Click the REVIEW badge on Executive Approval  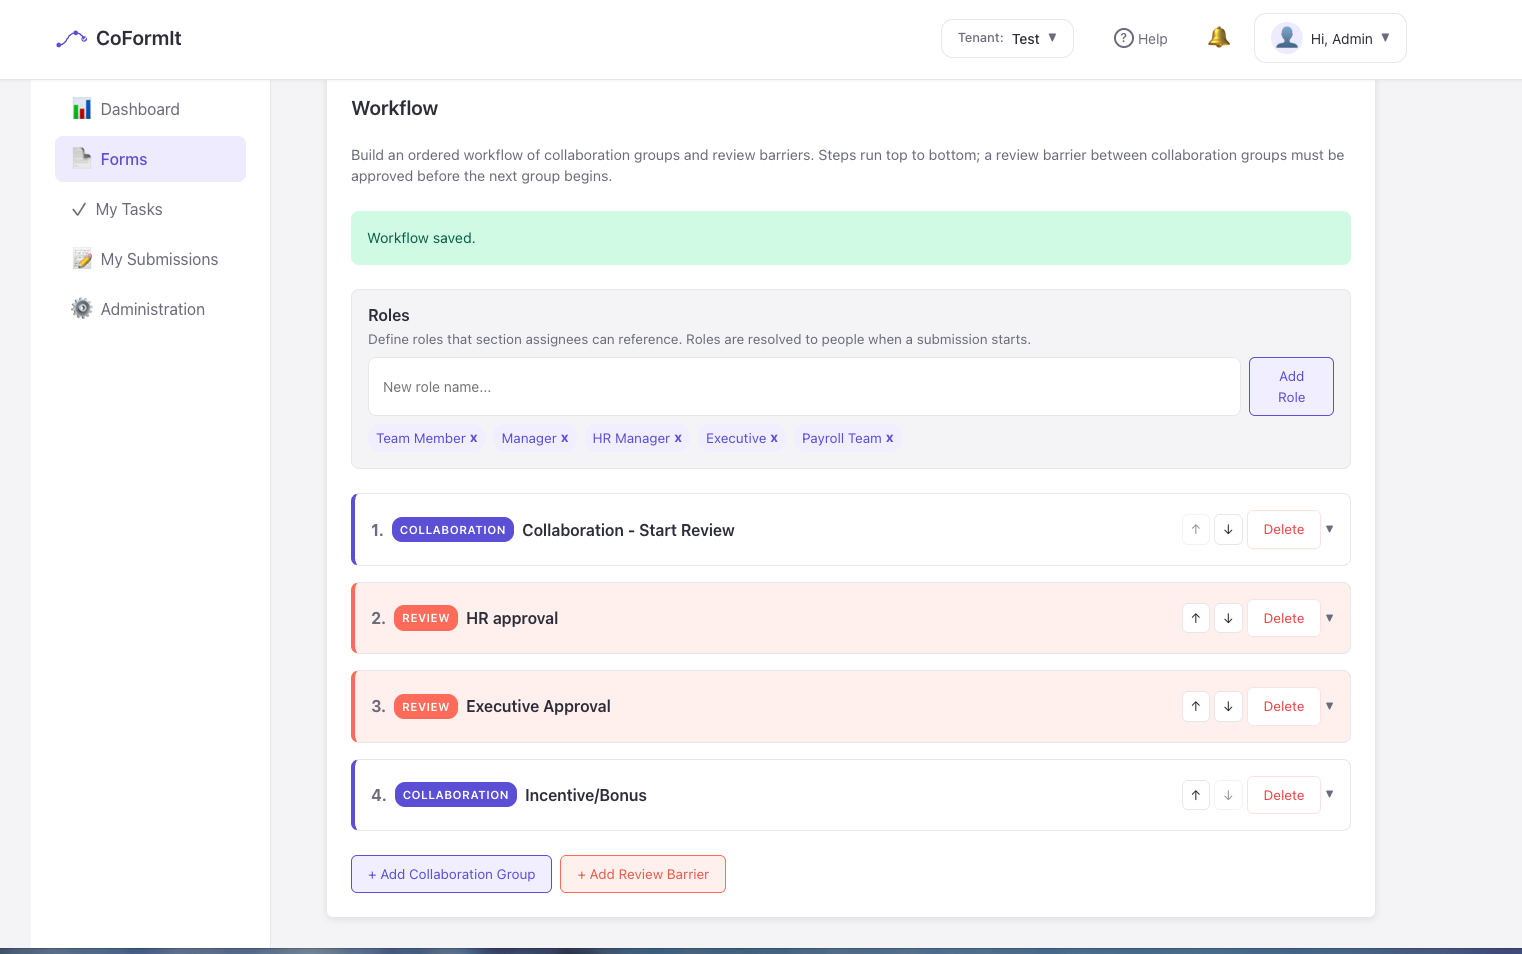[x=426, y=706]
